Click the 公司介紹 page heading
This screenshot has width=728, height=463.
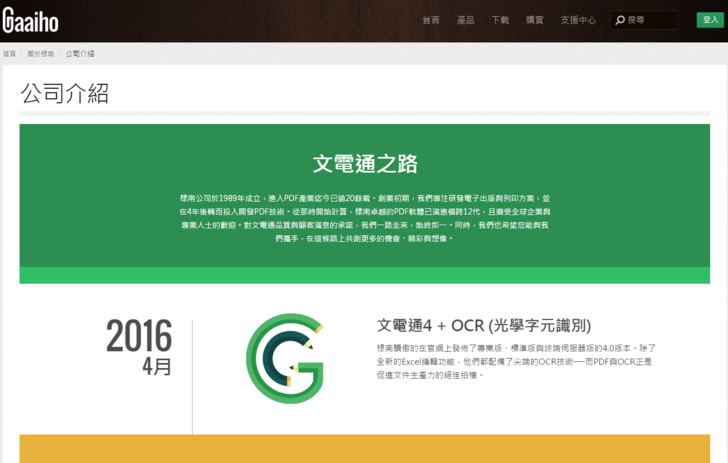tap(65, 93)
